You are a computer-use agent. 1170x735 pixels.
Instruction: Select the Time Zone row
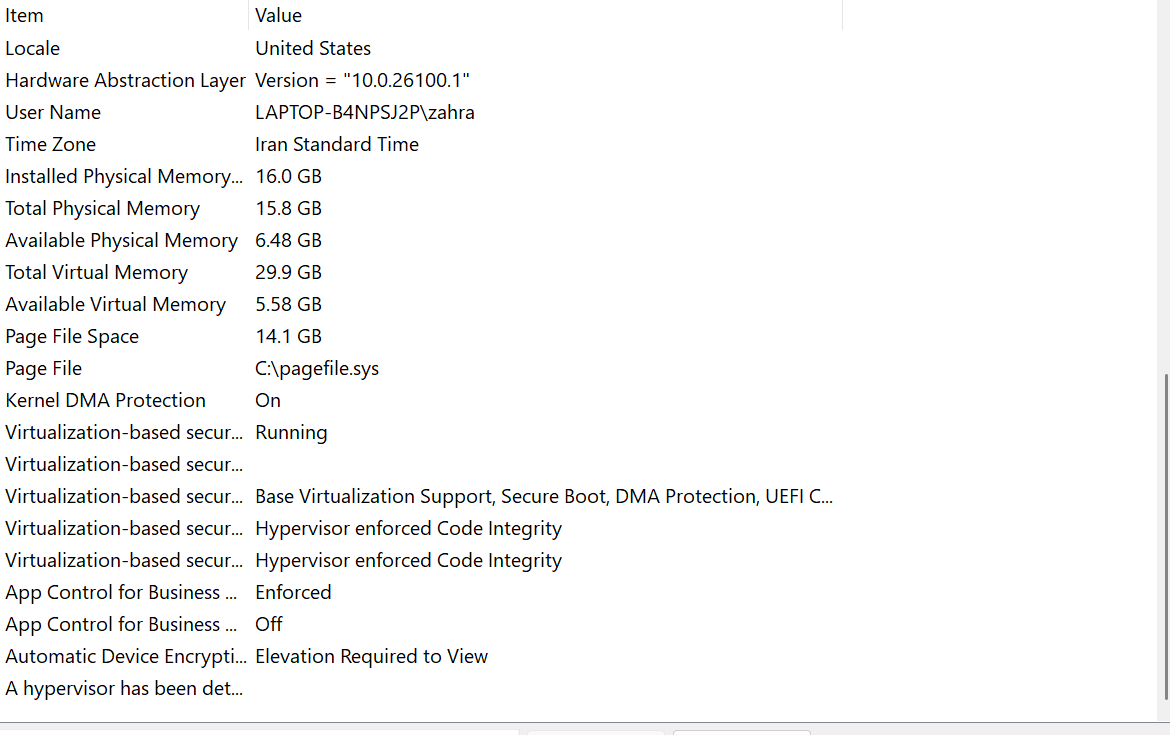click(x=51, y=144)
